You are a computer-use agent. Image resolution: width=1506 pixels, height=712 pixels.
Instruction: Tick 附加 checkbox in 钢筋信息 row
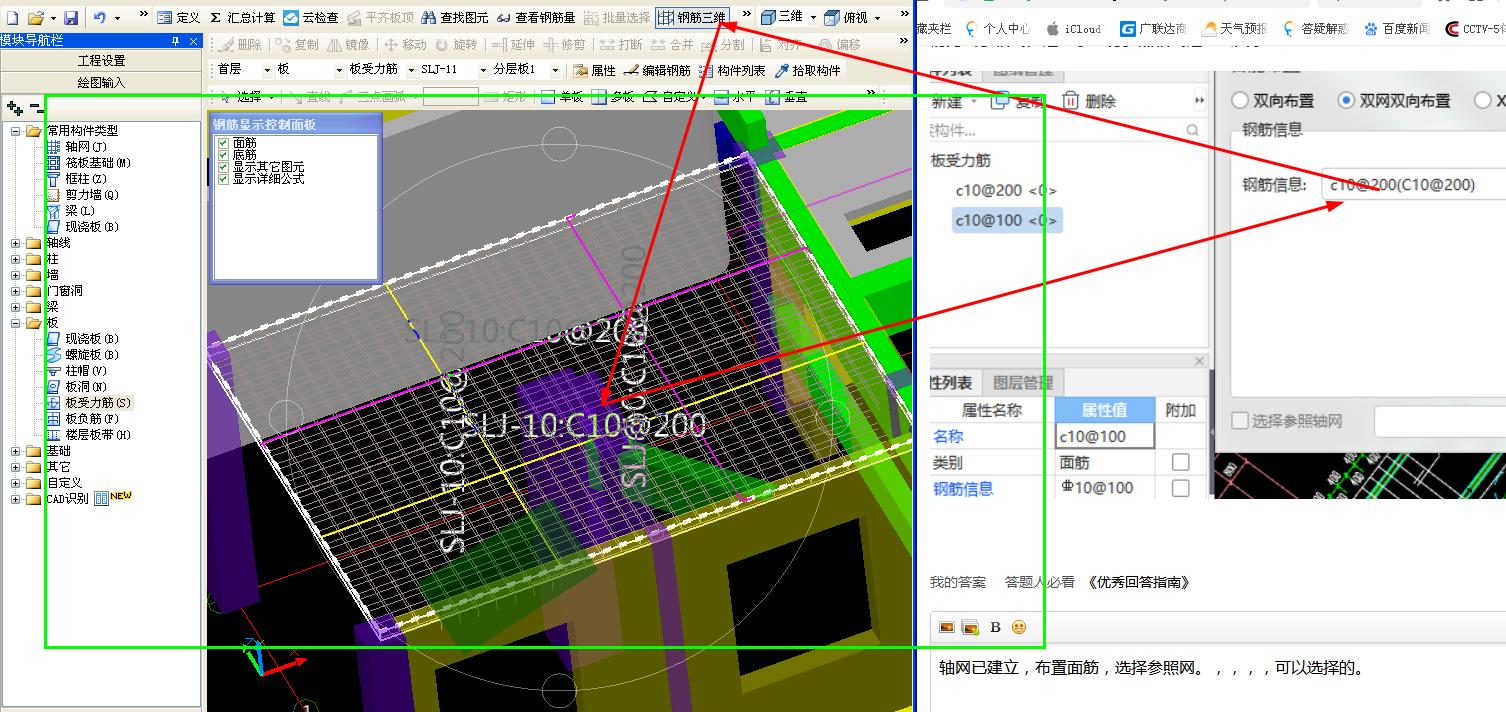(1180, 488)
